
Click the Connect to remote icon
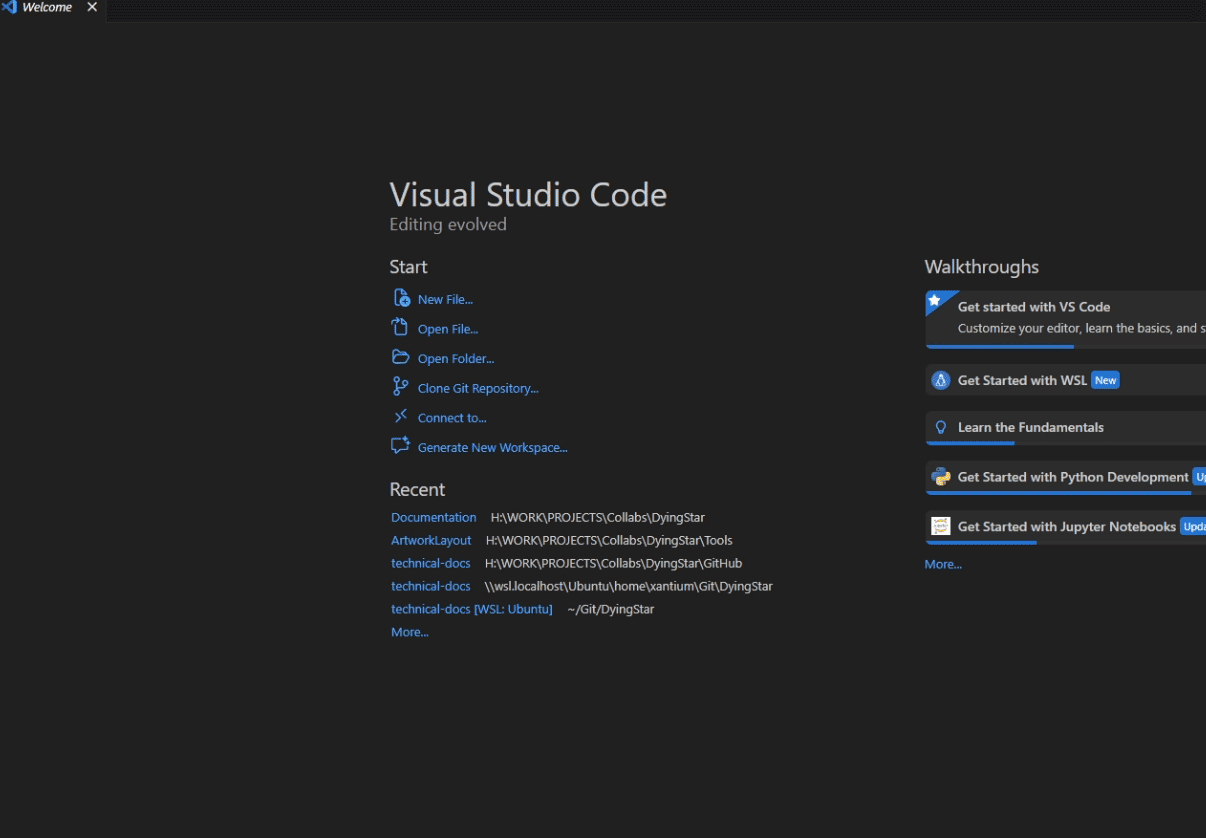point(400,417)
